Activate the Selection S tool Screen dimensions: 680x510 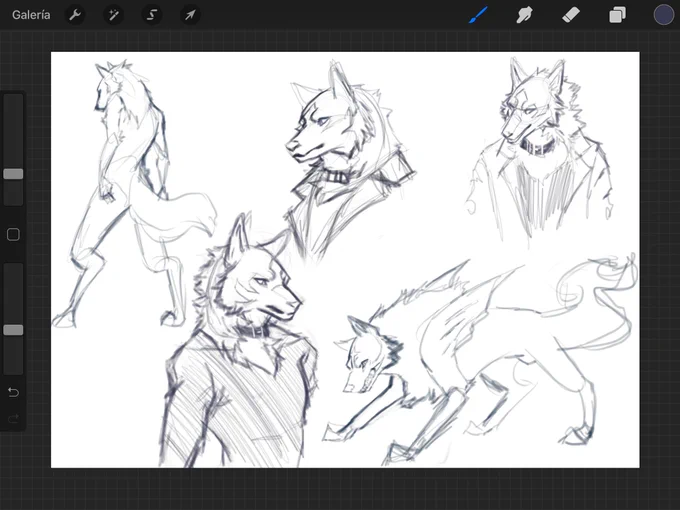pyautogui.click(x=152, y=15)
